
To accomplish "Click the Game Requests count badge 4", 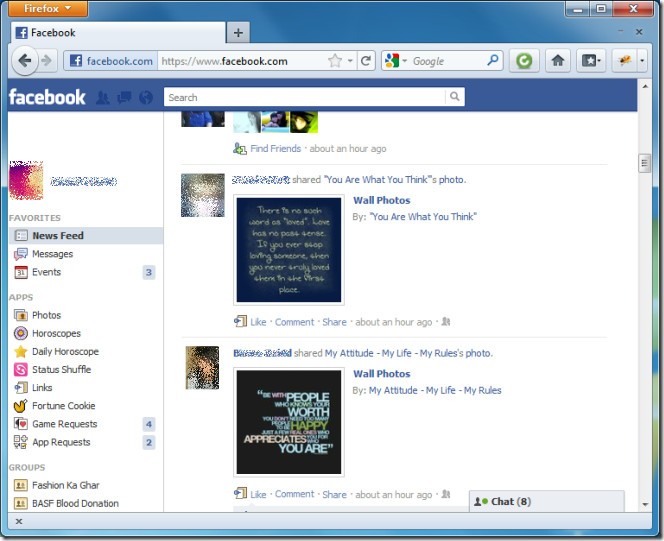I will click(149, 424).
